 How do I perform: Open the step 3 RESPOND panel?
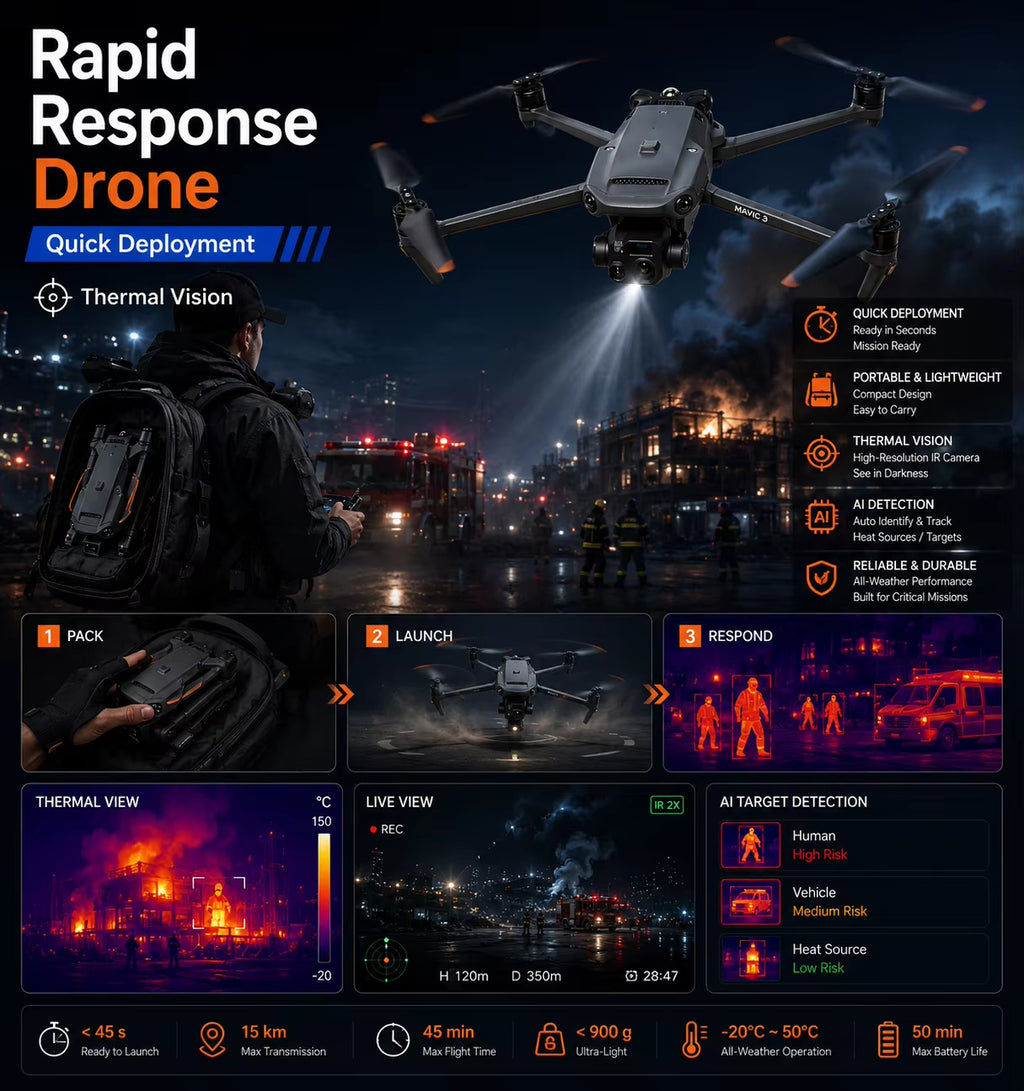click(833, 693)
